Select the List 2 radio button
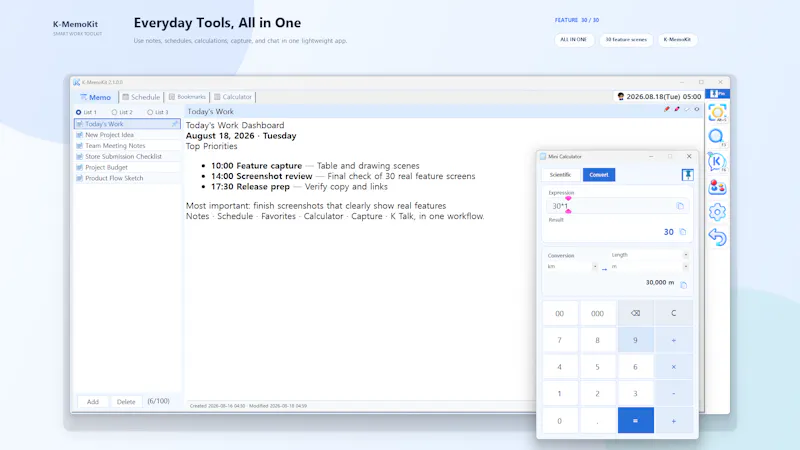Viewport: 800px width, 450px height. tap(114, 112)
